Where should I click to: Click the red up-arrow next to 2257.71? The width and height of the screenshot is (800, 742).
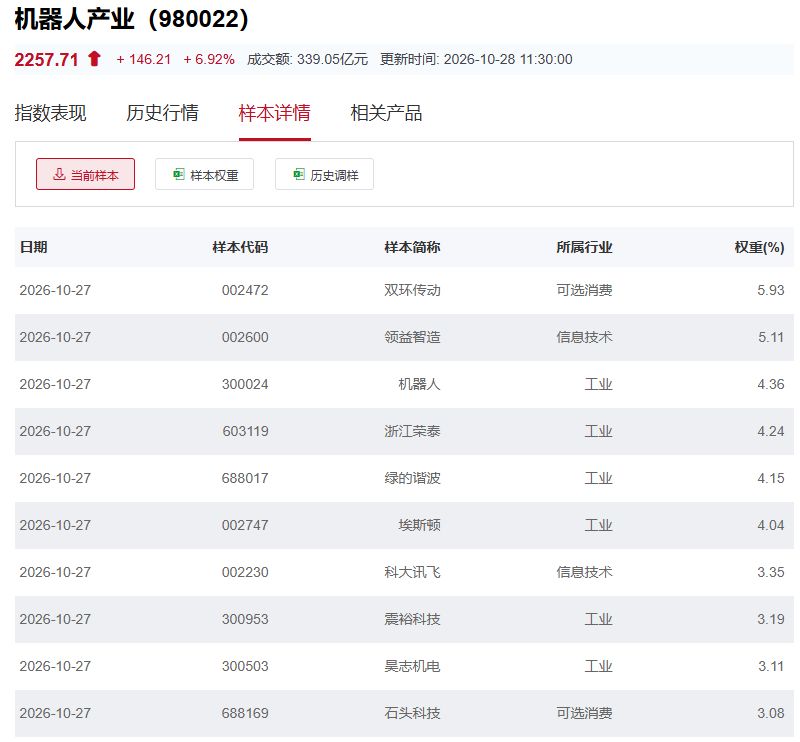(94, 59)
